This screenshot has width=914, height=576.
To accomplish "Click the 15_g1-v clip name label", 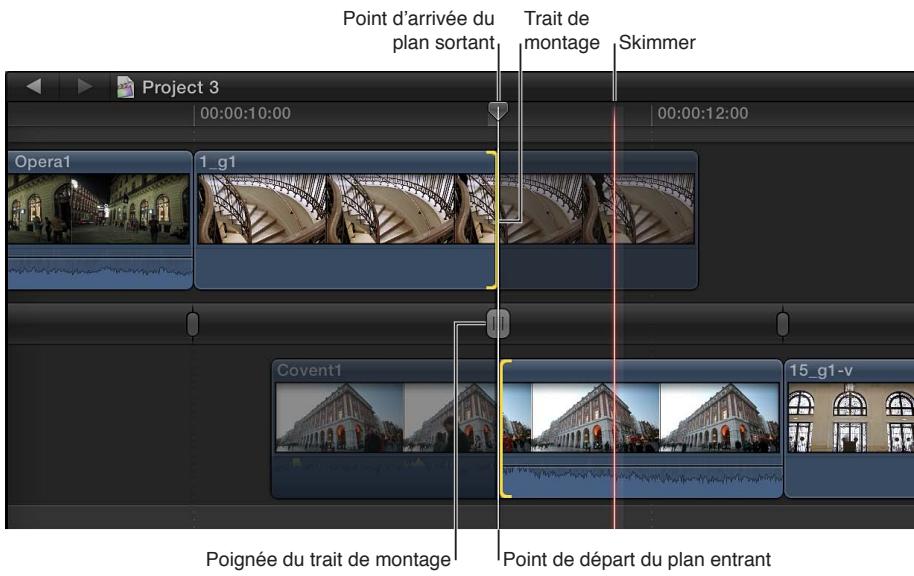I will point(821,370).
